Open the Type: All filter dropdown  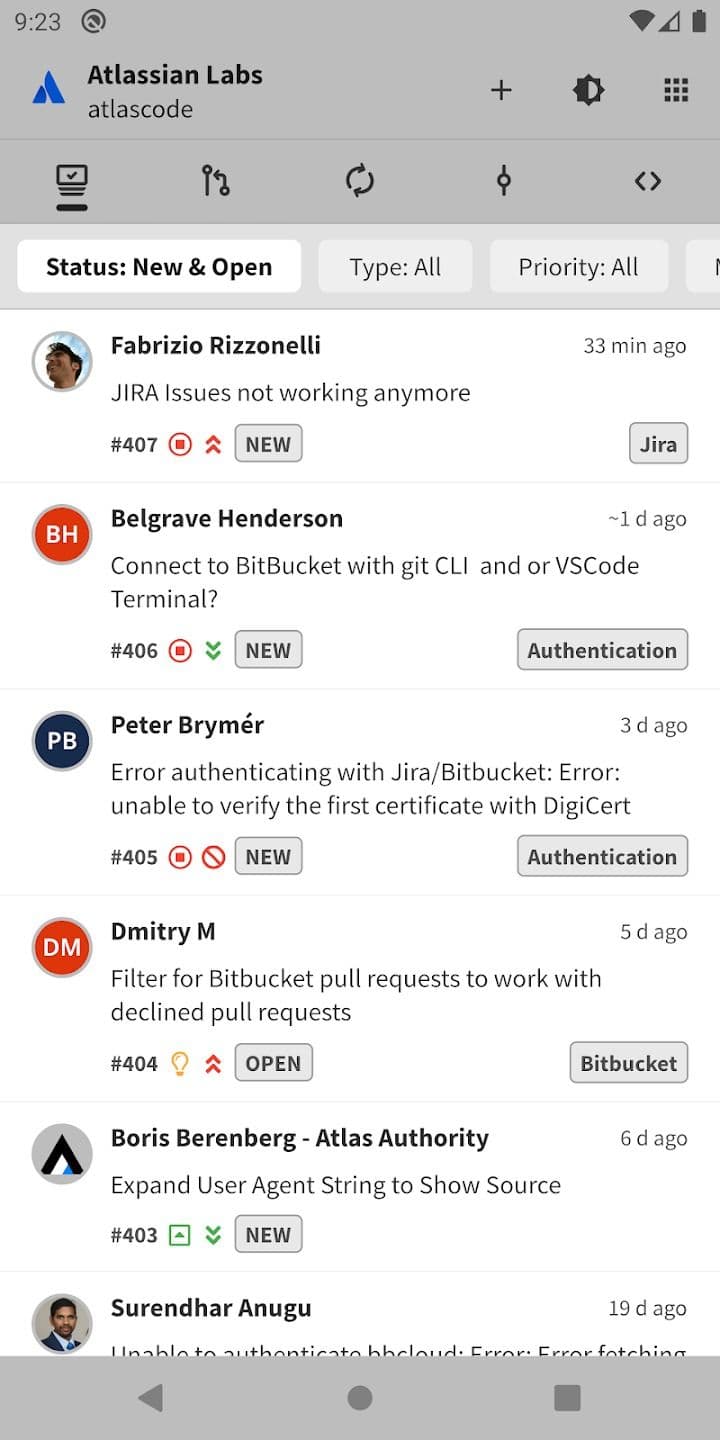pos(395,266)
